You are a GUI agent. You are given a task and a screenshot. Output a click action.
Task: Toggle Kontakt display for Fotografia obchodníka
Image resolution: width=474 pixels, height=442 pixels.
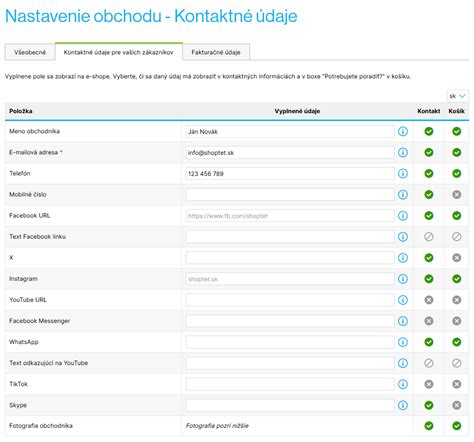click(x=429, y=426)
